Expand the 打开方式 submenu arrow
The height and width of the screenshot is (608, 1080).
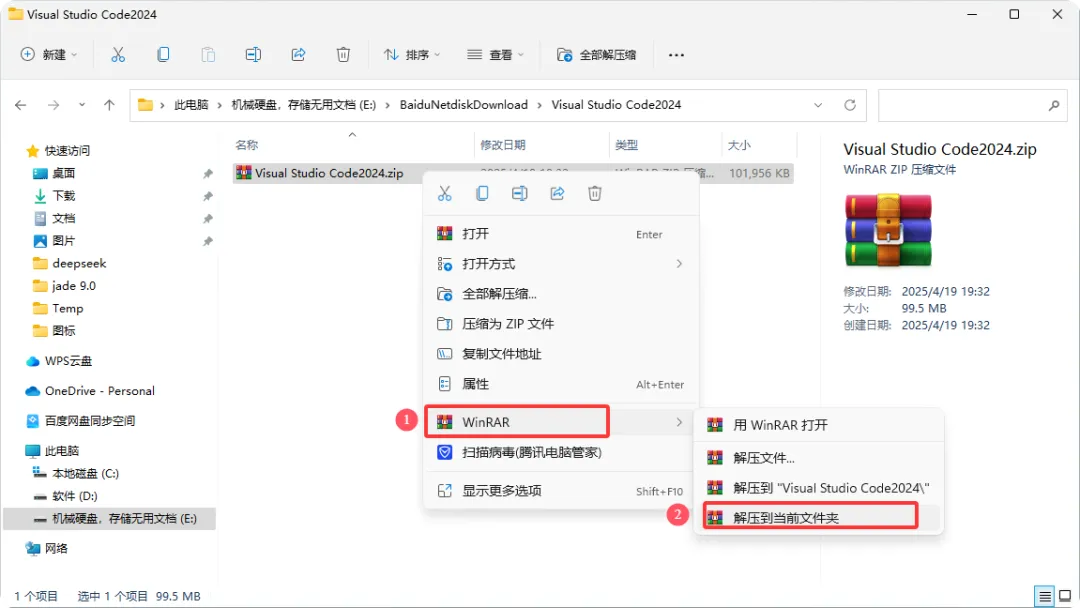(x=679, y=264)
